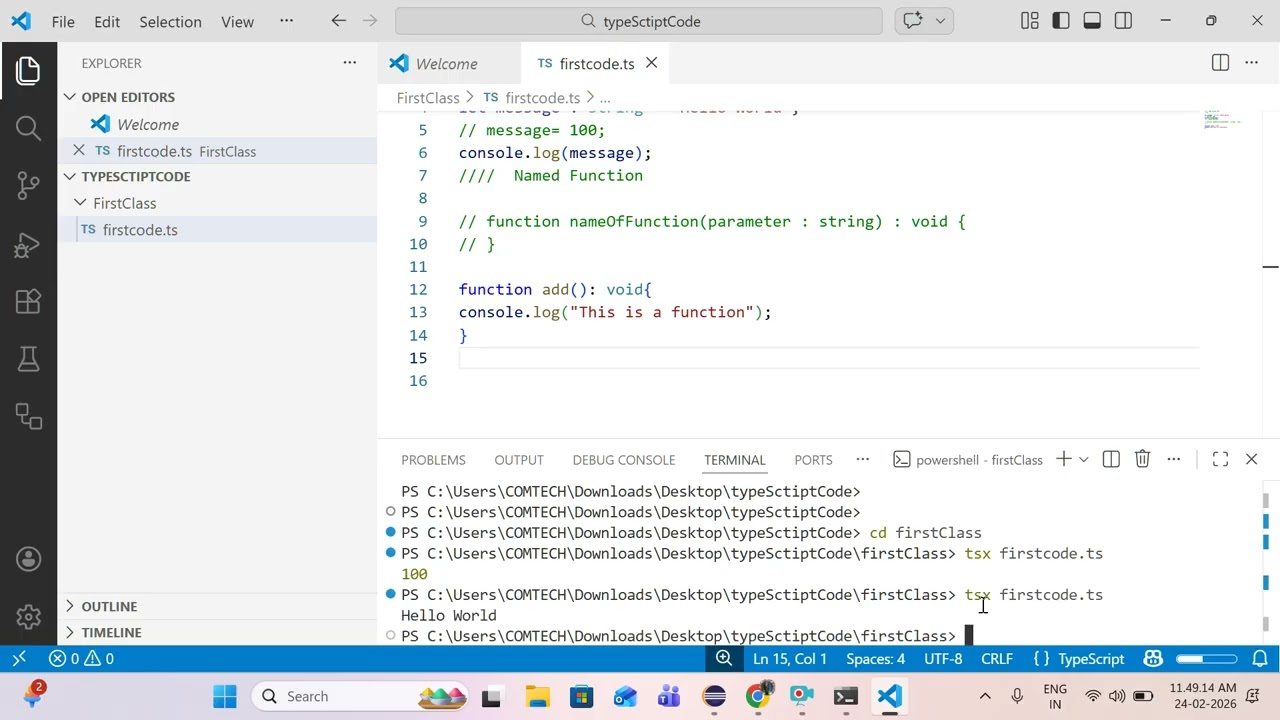Viewport: 1280px width, 720px height.
Task: Click the remote window indicator in status bar
Action: 18,658
